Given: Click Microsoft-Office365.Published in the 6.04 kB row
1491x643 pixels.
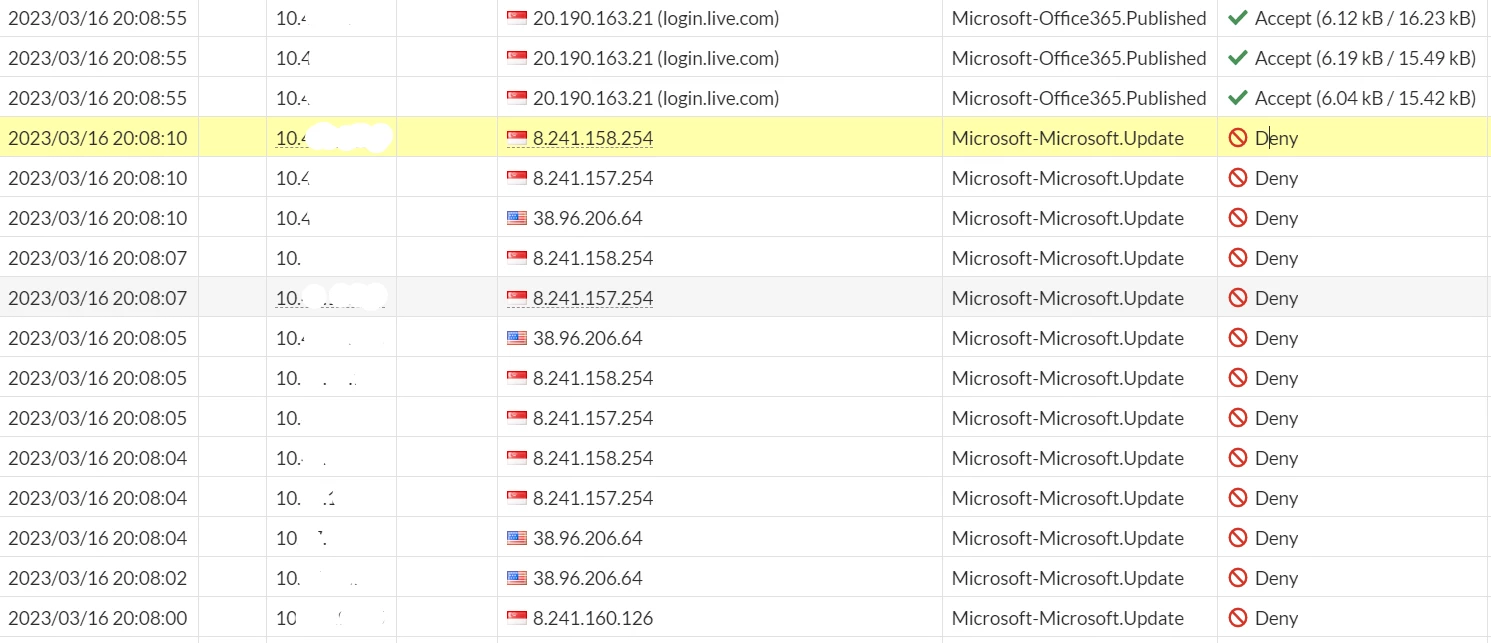Looking at the screenshot, I should click(1079, 98).
